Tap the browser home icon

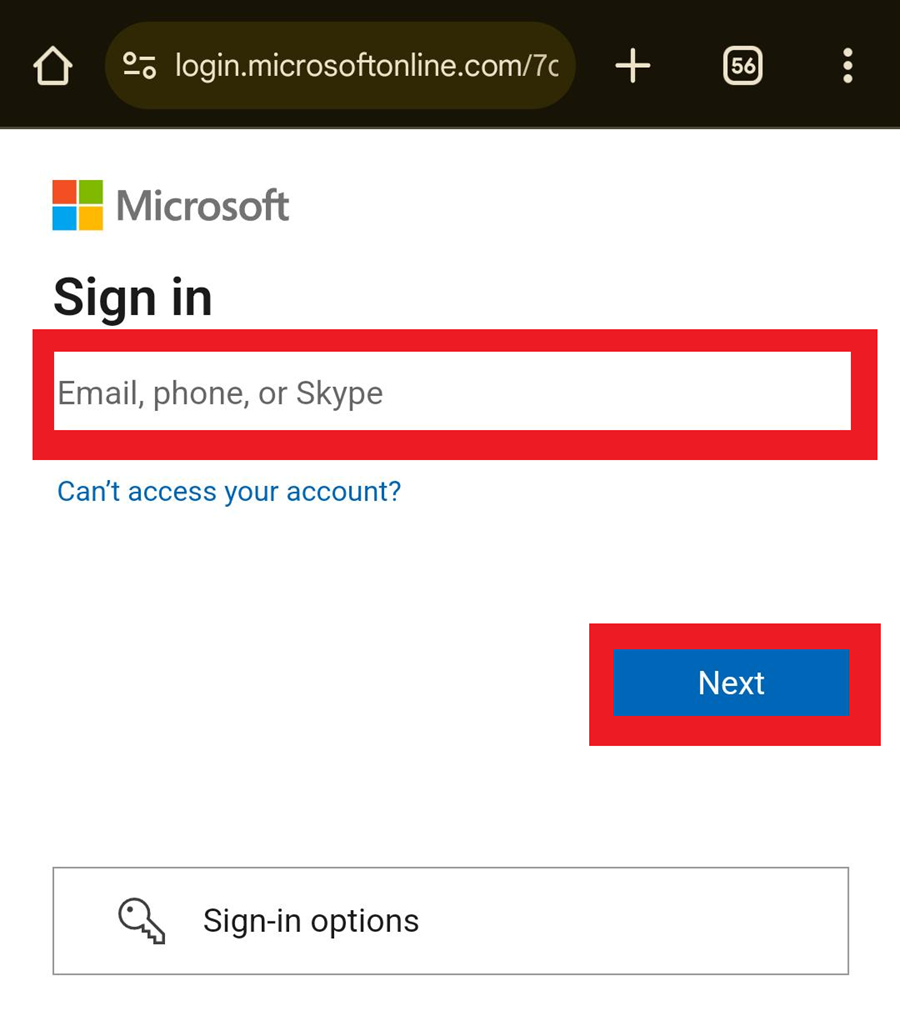click(53, 67)
